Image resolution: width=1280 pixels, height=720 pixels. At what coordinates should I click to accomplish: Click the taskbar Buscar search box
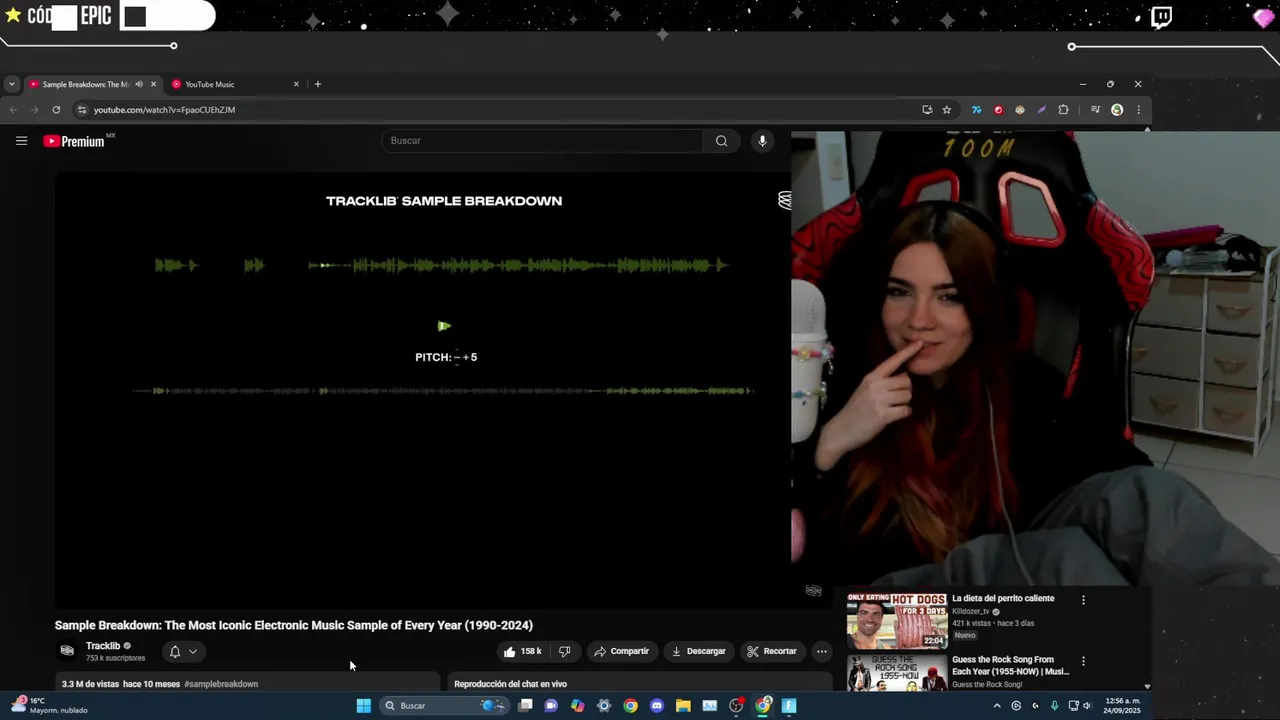[x=442, y=706]
